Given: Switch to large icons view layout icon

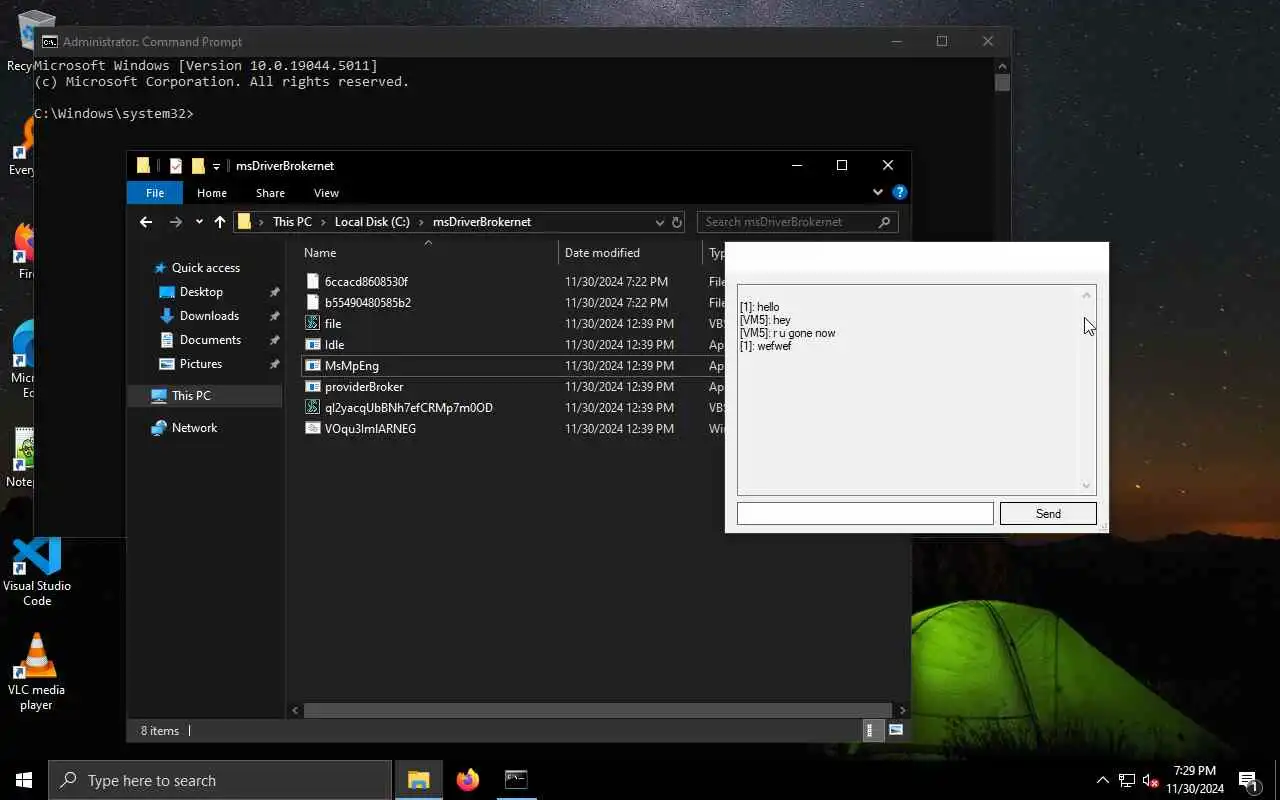Looking at the screenshot, I should (896, 731).
